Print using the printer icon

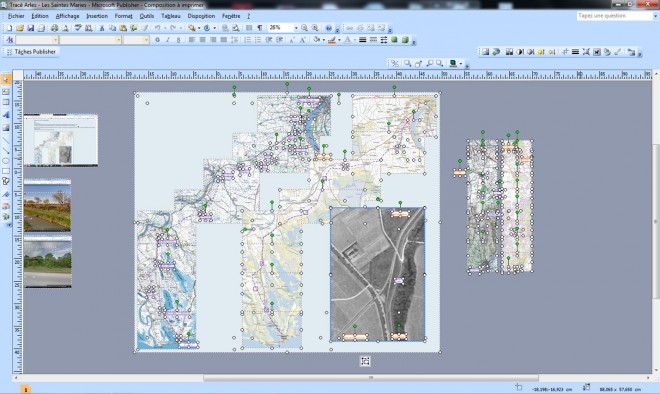54,28
